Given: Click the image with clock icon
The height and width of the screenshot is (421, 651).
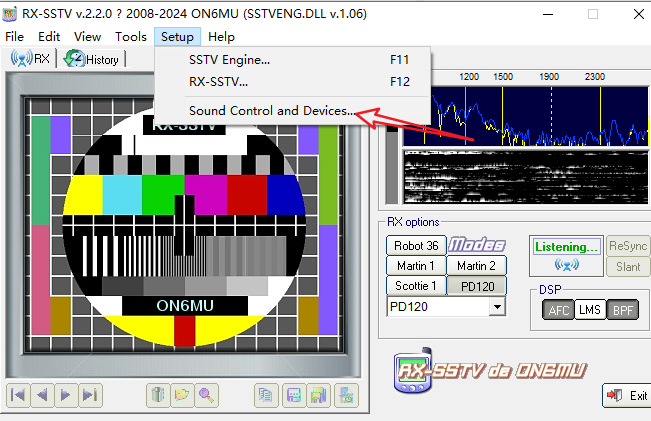Looking at the screenshot, I should click(x=346, y=395).
